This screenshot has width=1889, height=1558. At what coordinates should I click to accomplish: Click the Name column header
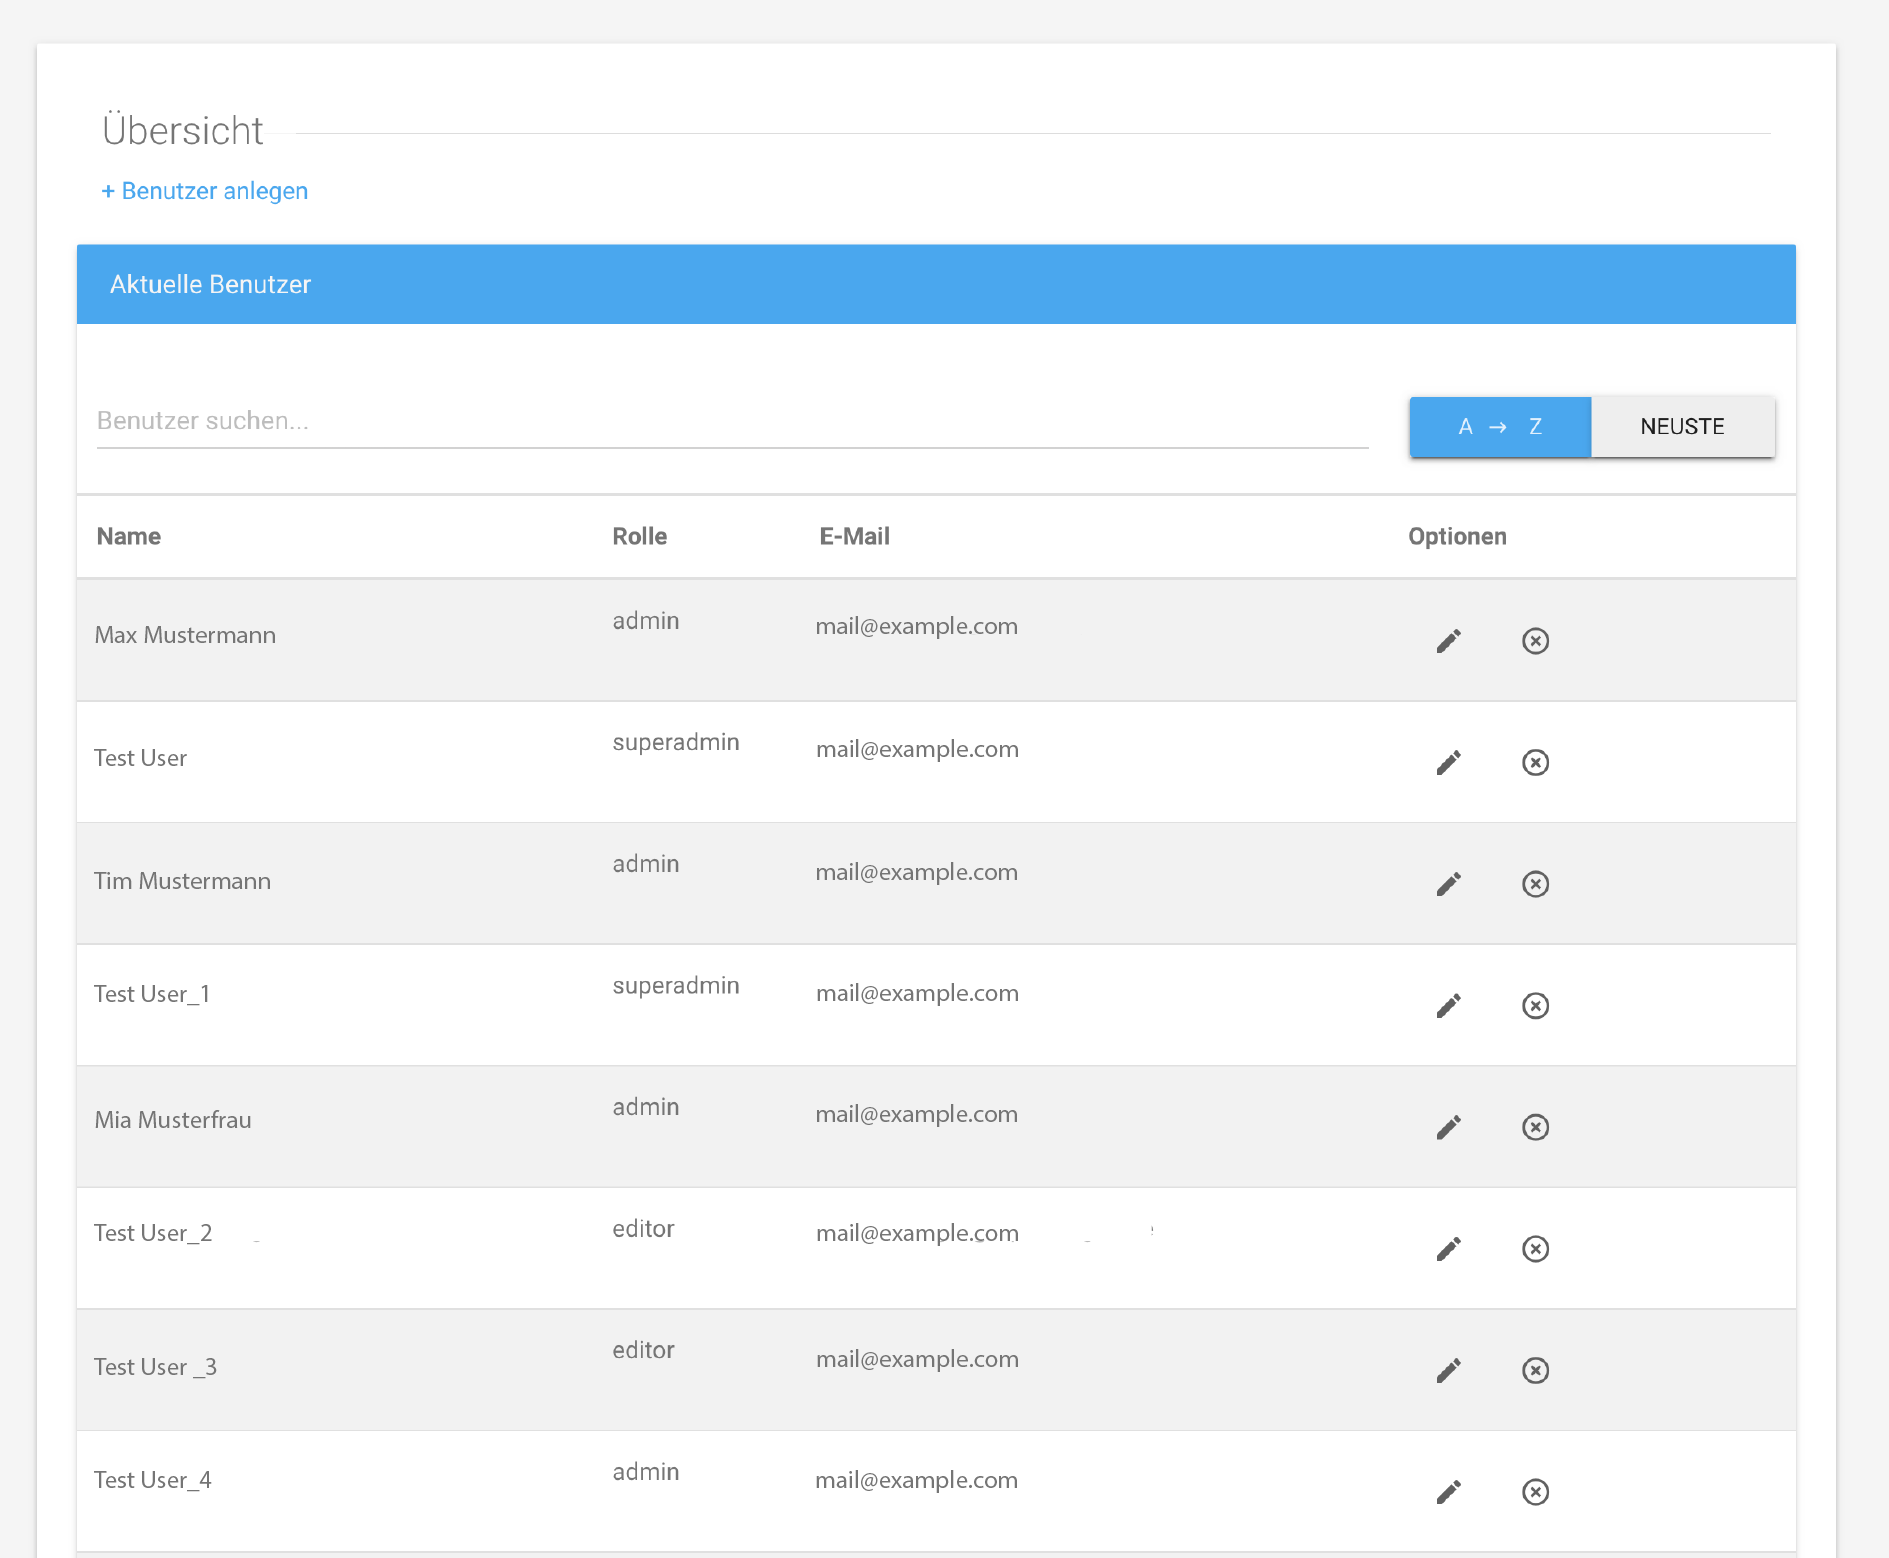coord(129,537)
